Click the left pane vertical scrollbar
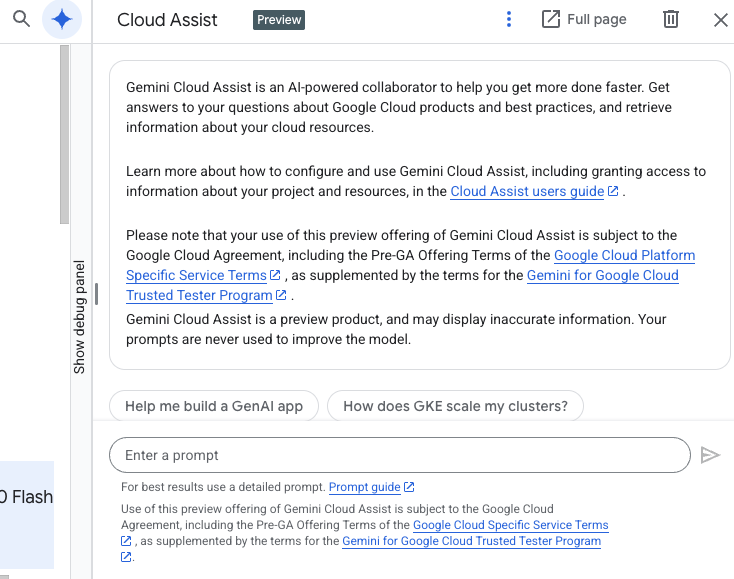The height and width of the screenshot is (579, 734). [x=65, y=135]
